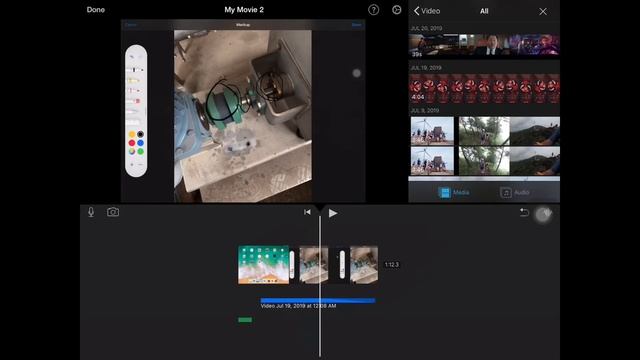
Task: Pick the bottom hillside clip
Action: click(x=535, y=161)
